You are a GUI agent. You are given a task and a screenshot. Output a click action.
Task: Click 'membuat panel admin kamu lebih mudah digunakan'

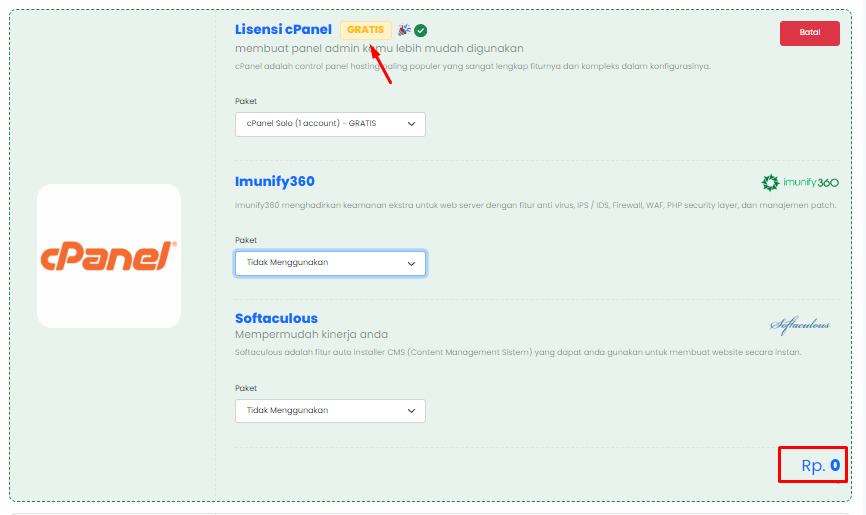pos(379,49)
